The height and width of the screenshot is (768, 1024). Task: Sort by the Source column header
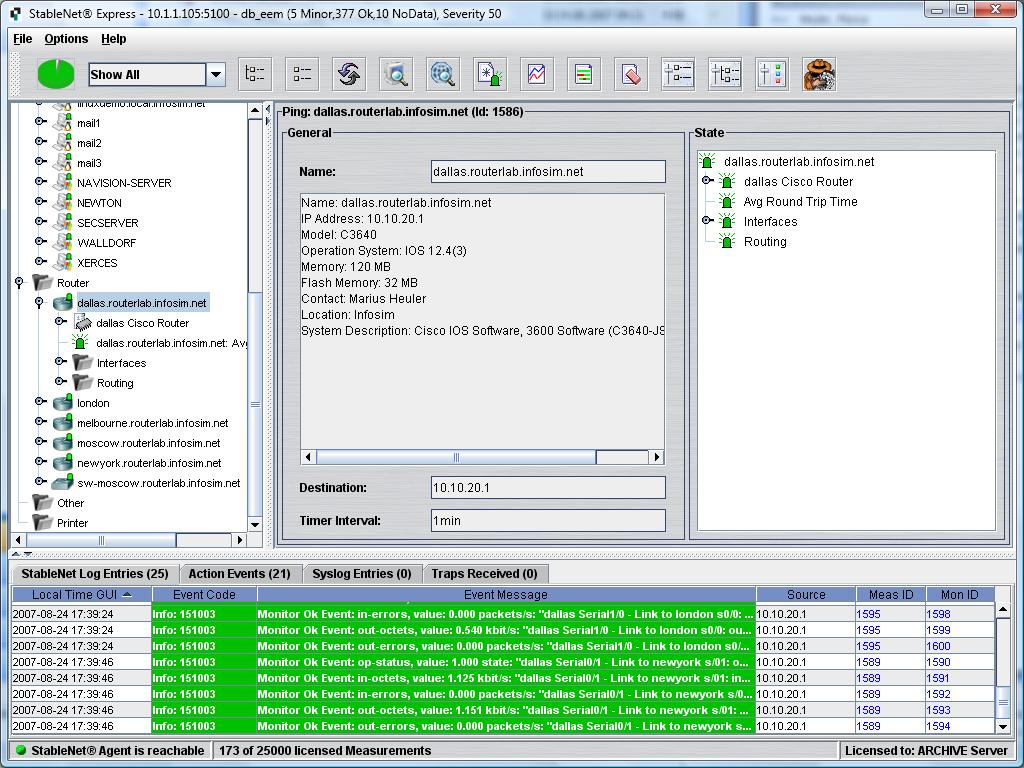click(x=806, y=594)
